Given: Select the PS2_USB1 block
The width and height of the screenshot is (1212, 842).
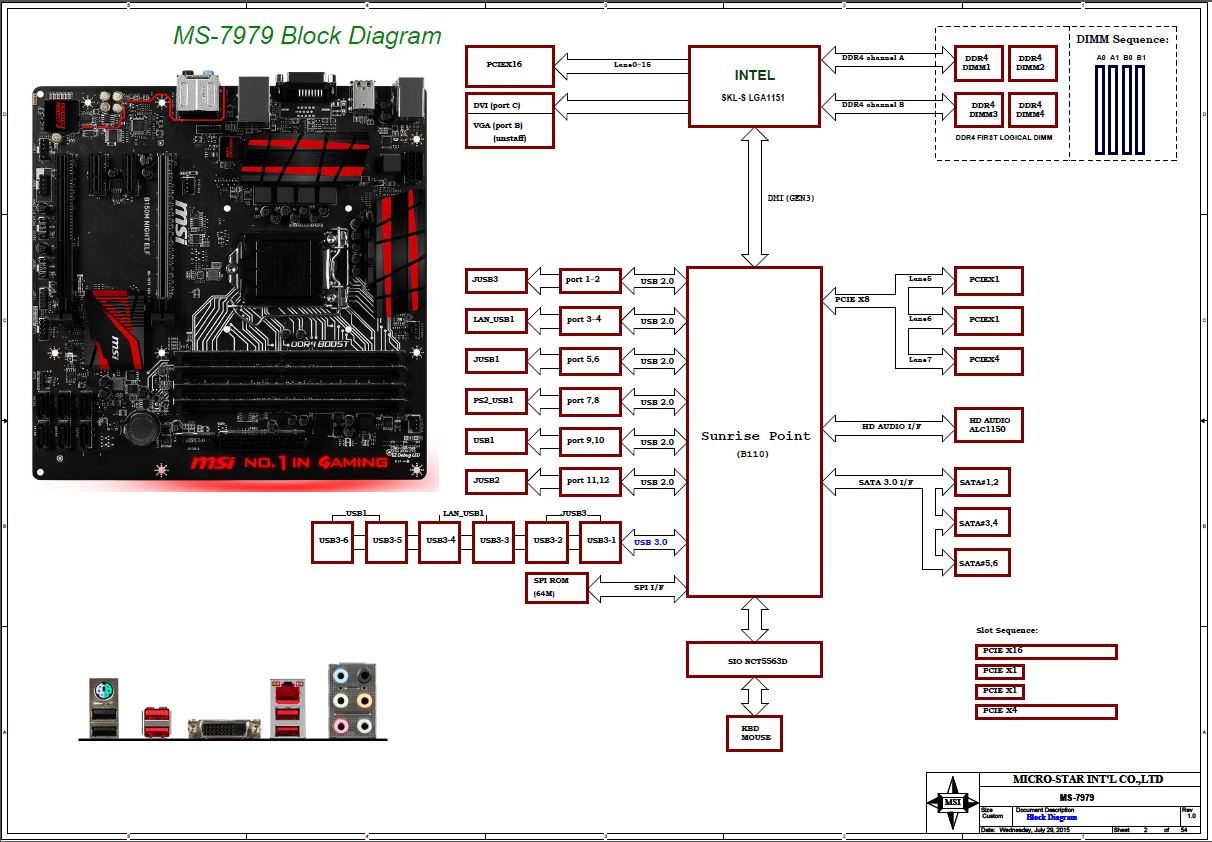Looking at the screenshot, I should 495,401.
